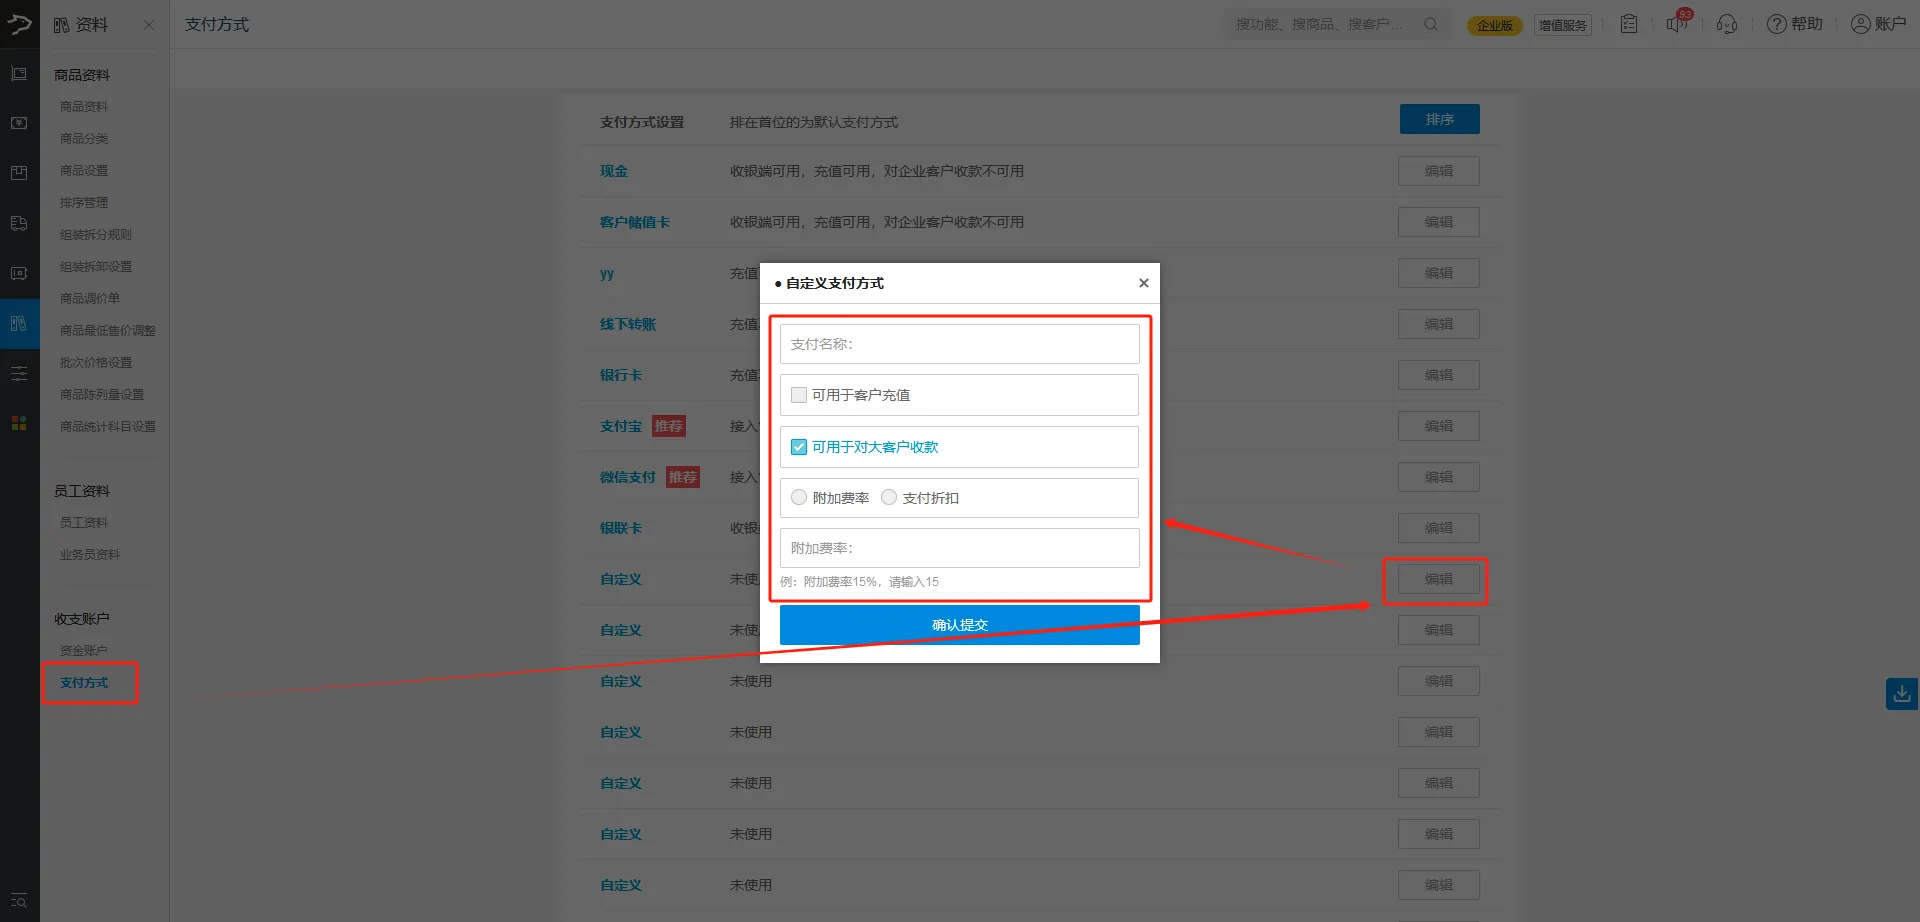Select 资金账户 in the sidebar menu
This screenshot has height=922, width=1920.
click(x=84, y=650)
